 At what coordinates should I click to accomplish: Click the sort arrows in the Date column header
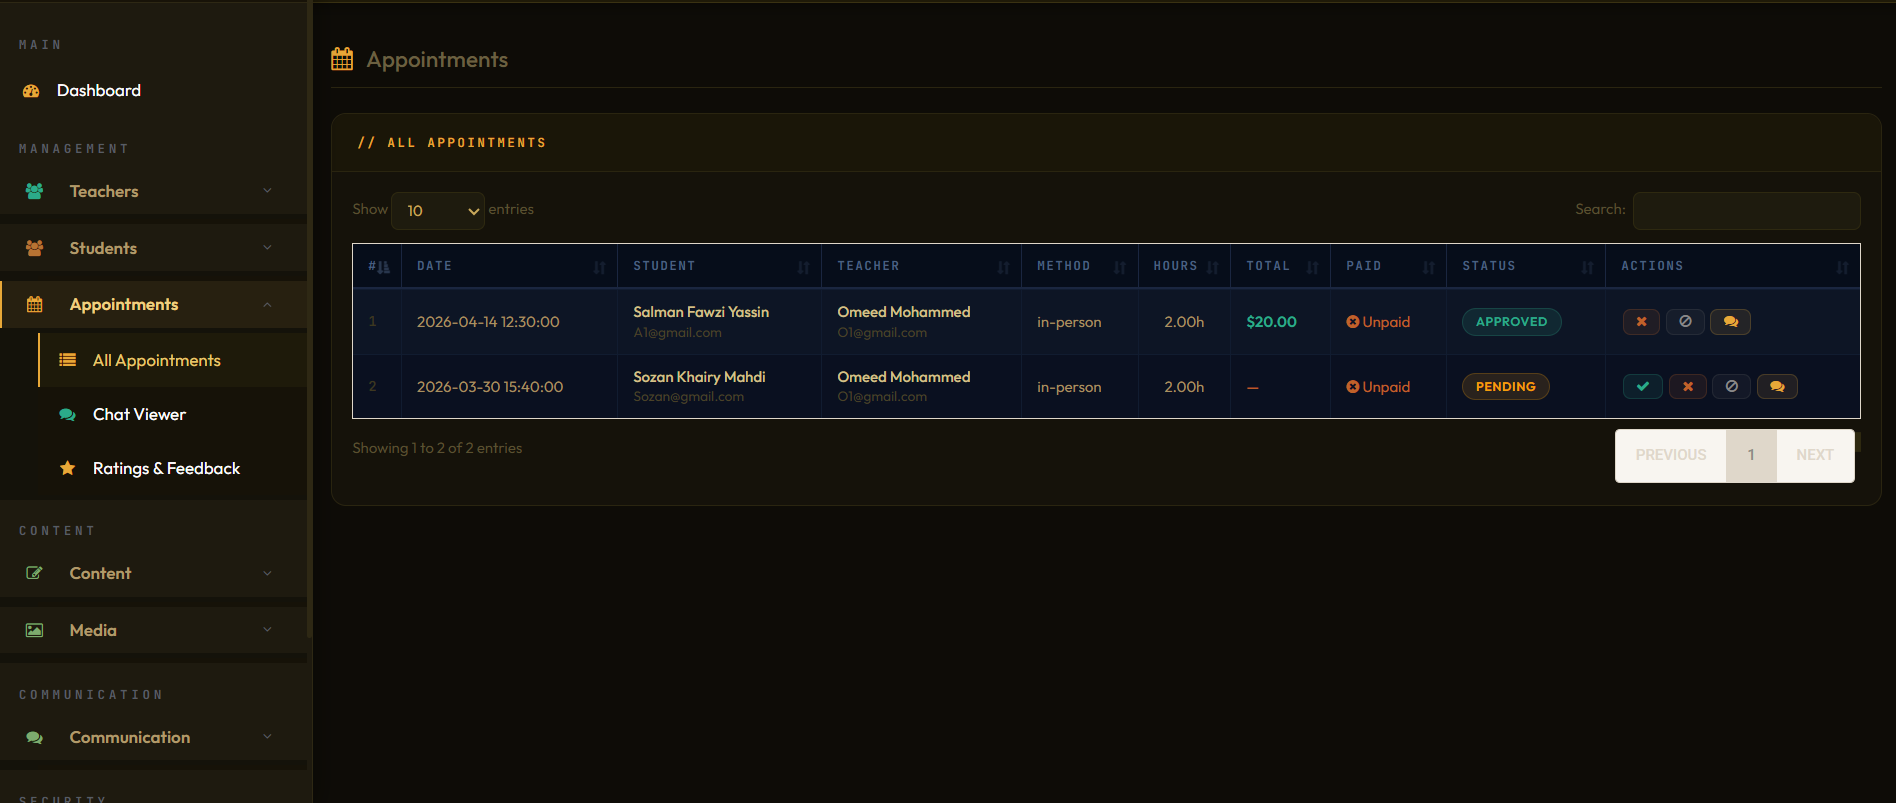pos(600,267)
